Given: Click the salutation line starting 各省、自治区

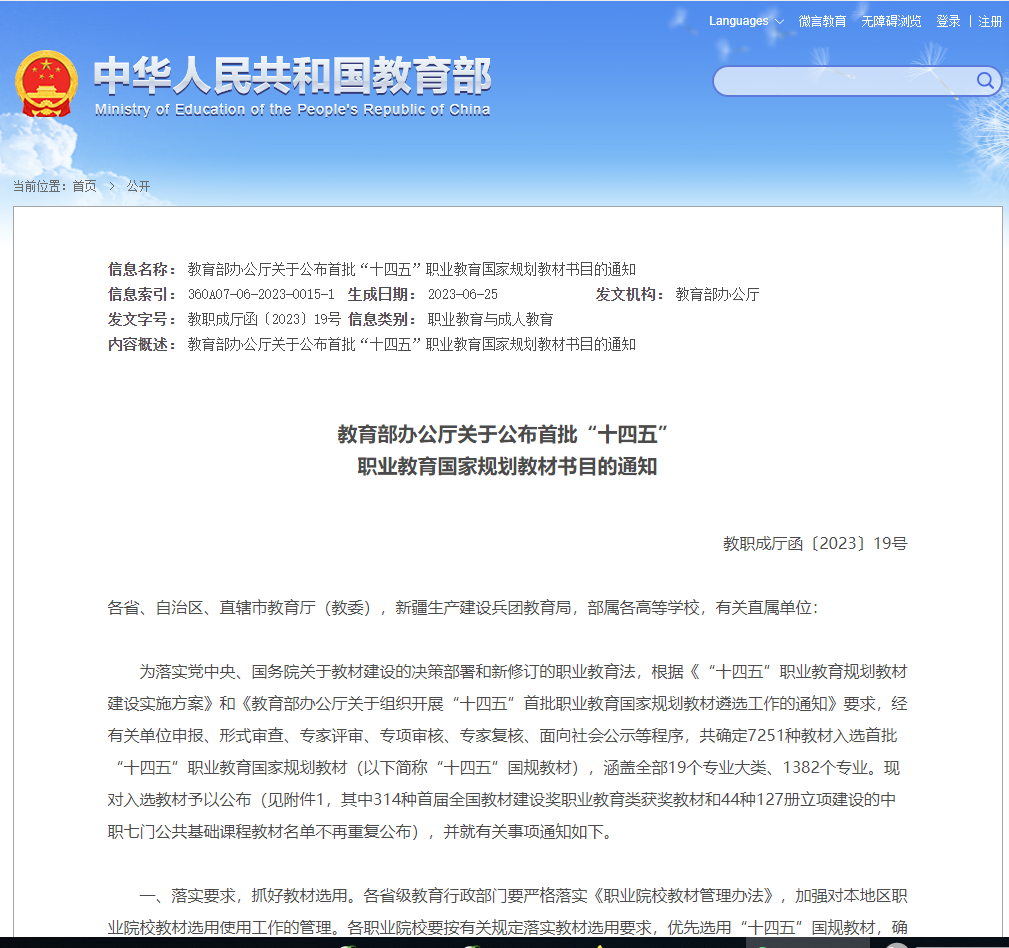Looking at the screenshot, I should [463, 608].
